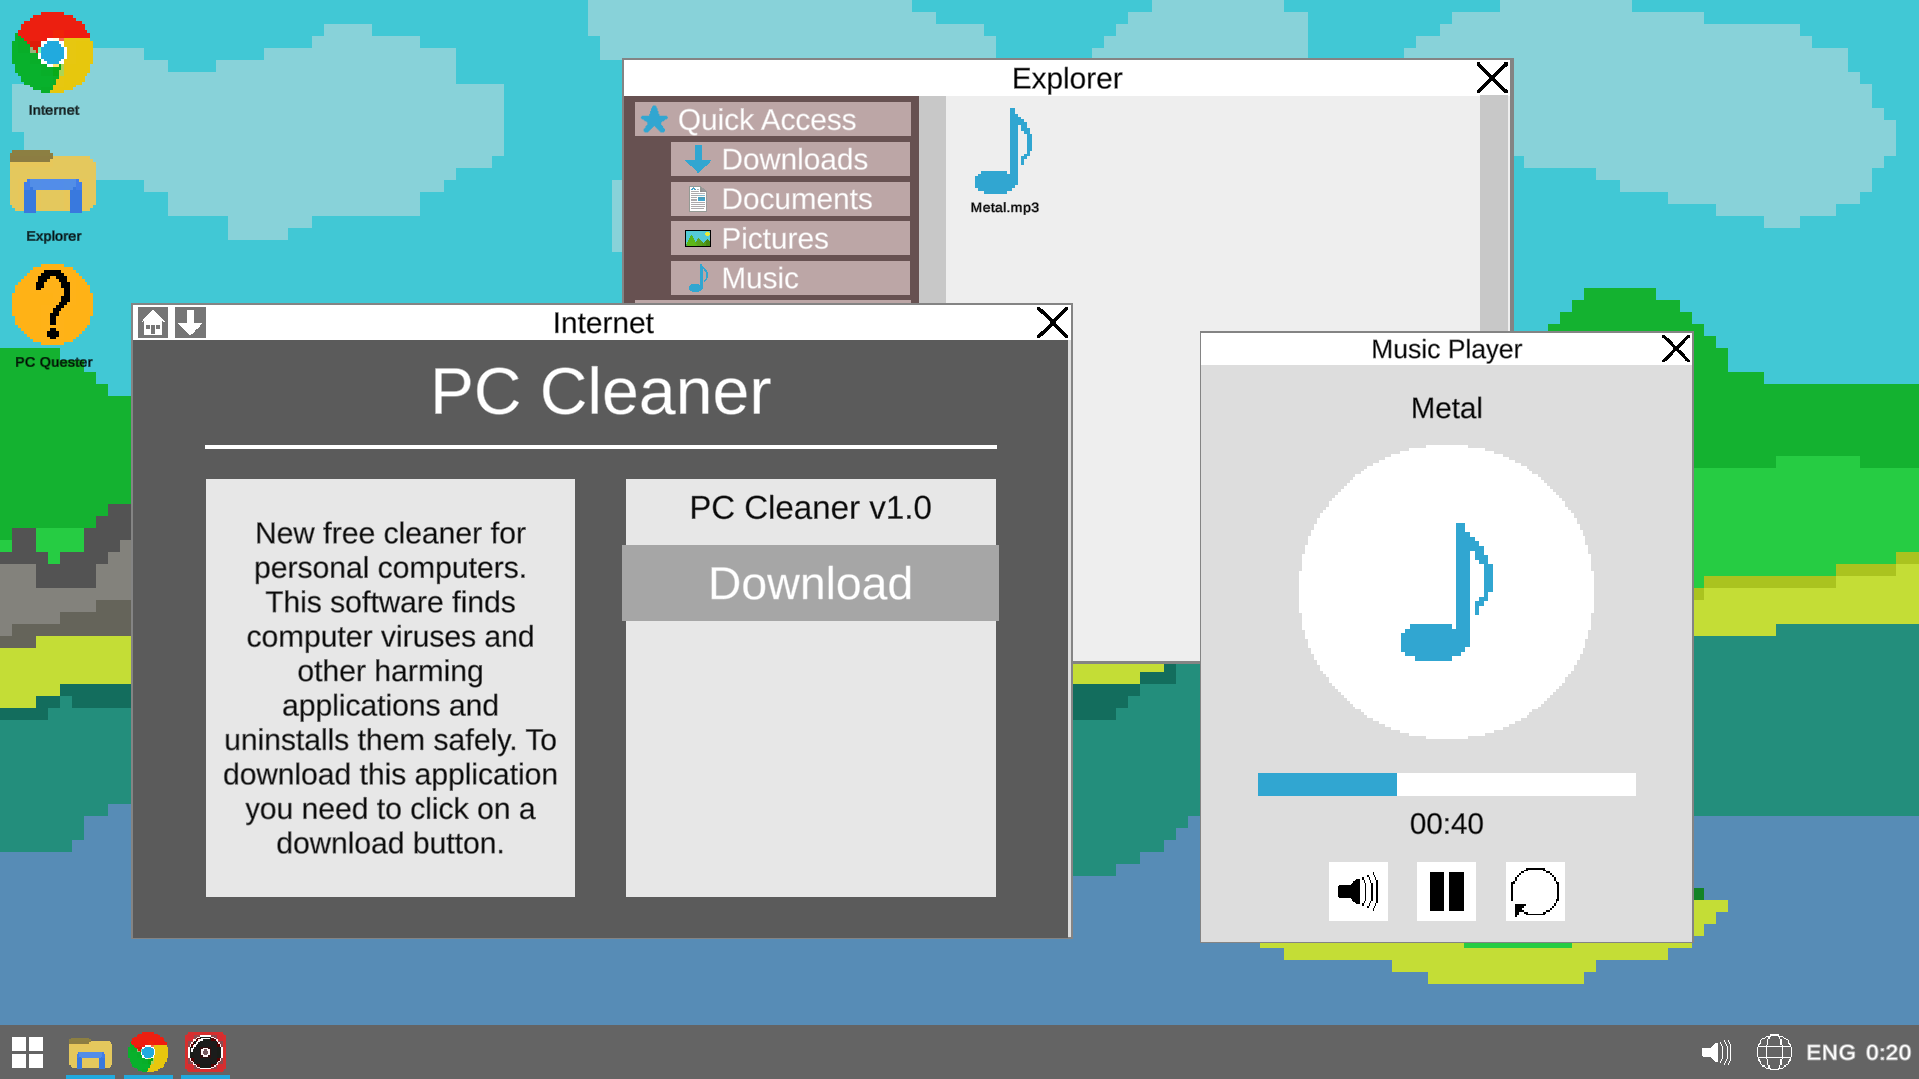
Task: Click the PC Cleaner v1.0 heading
Action: coord(810,508)
